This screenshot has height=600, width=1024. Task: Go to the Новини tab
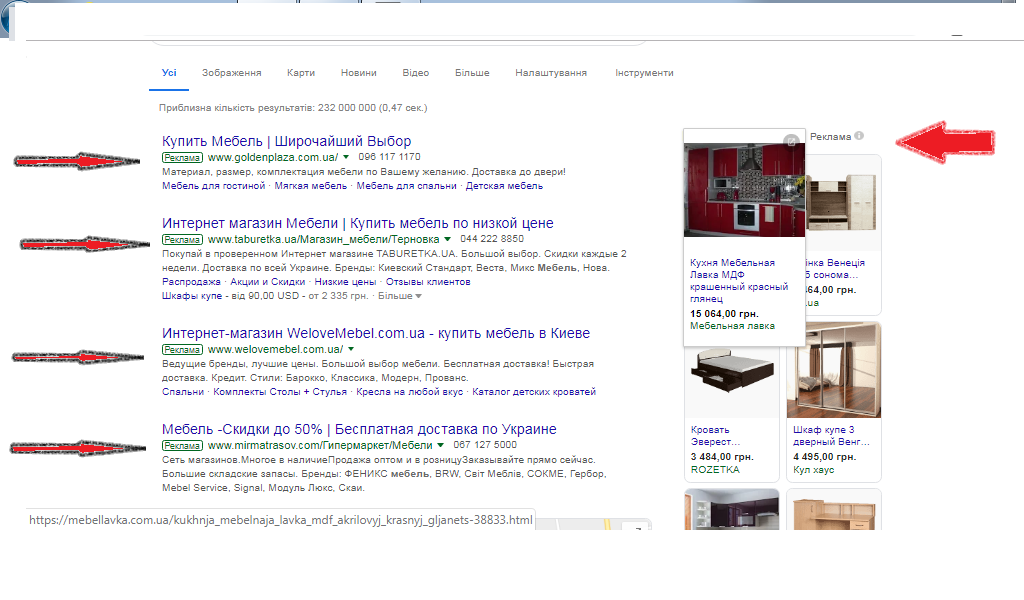click(x=359, y=72)
